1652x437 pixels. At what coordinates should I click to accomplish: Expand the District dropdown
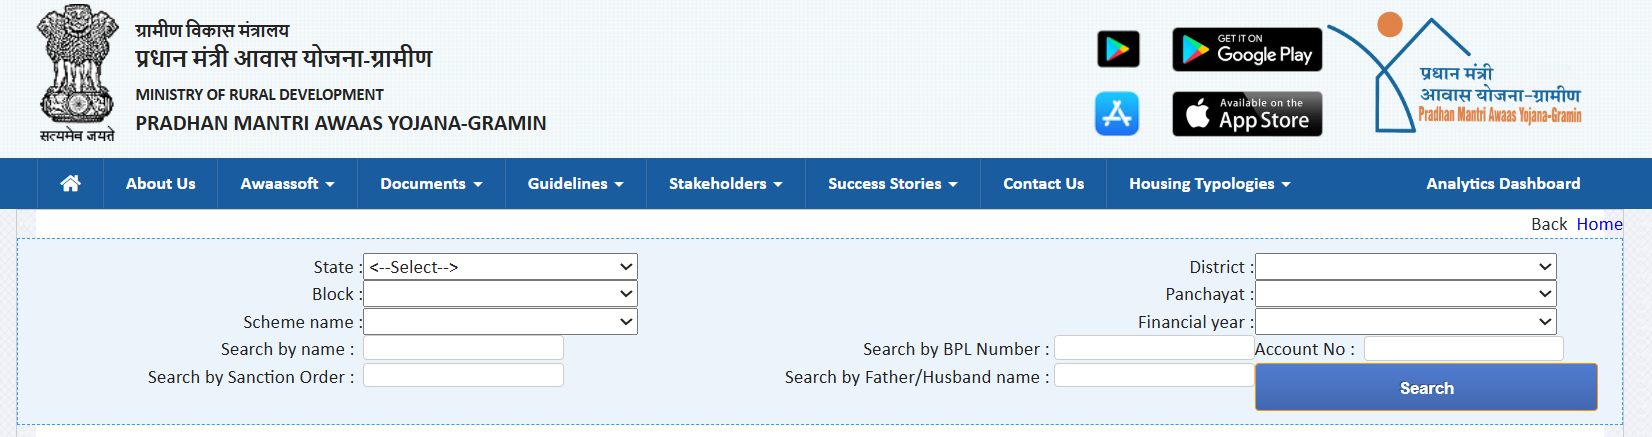[x=1406, y=267]
